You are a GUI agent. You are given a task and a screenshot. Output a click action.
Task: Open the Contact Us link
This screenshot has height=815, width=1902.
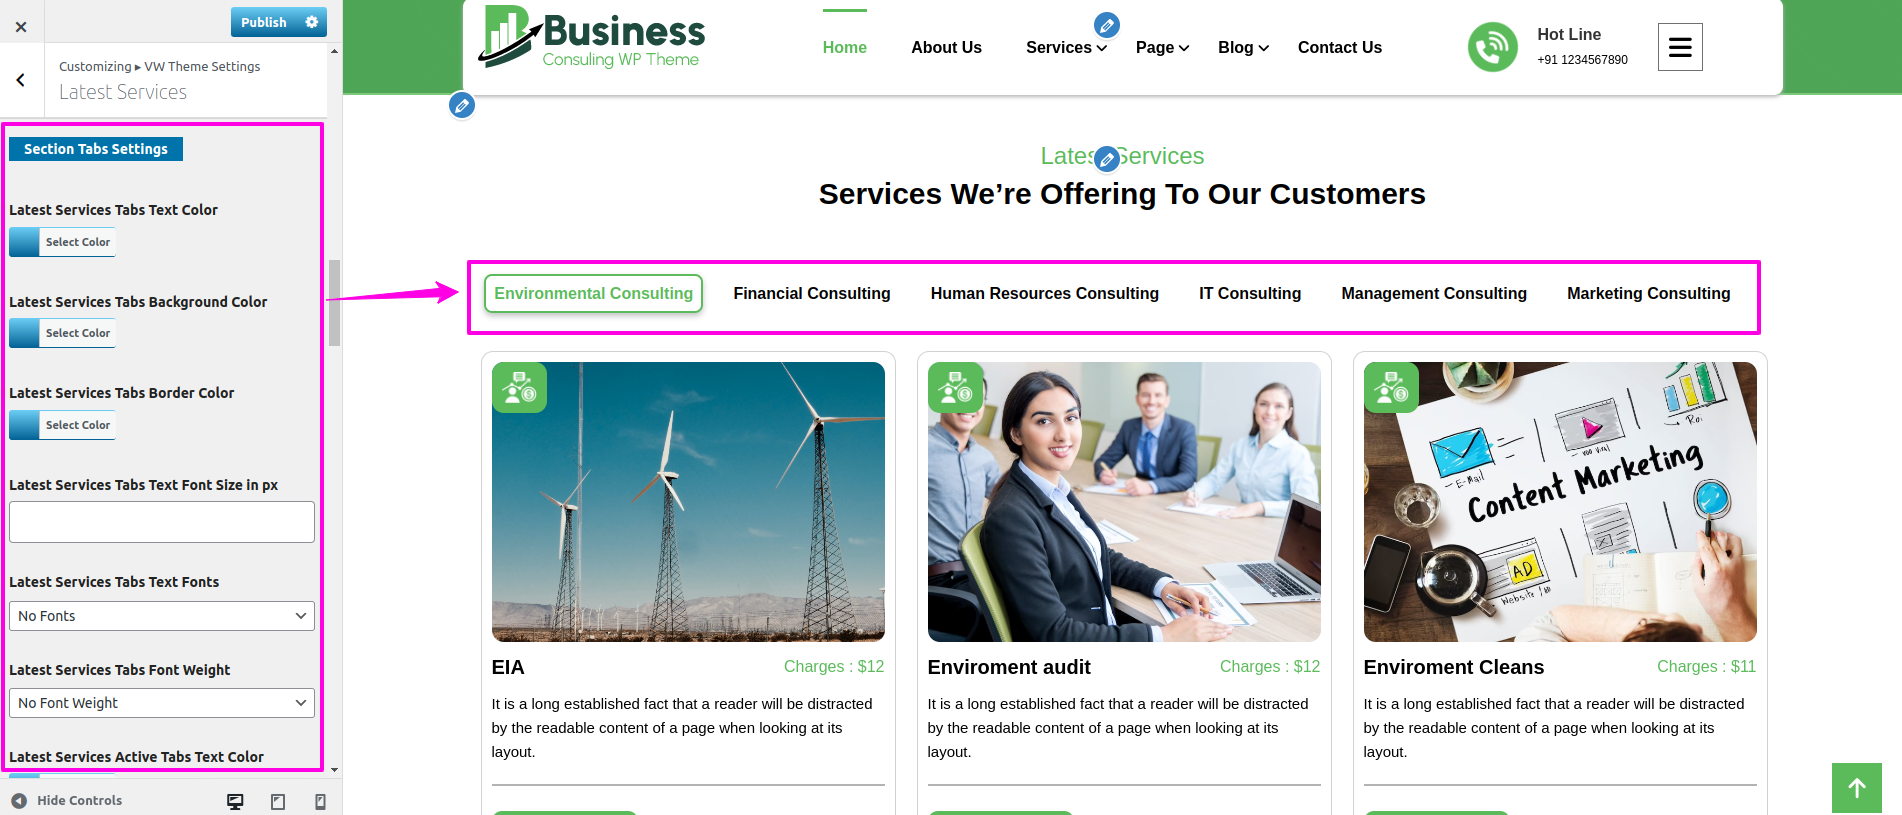click(x=1339, y=48)
